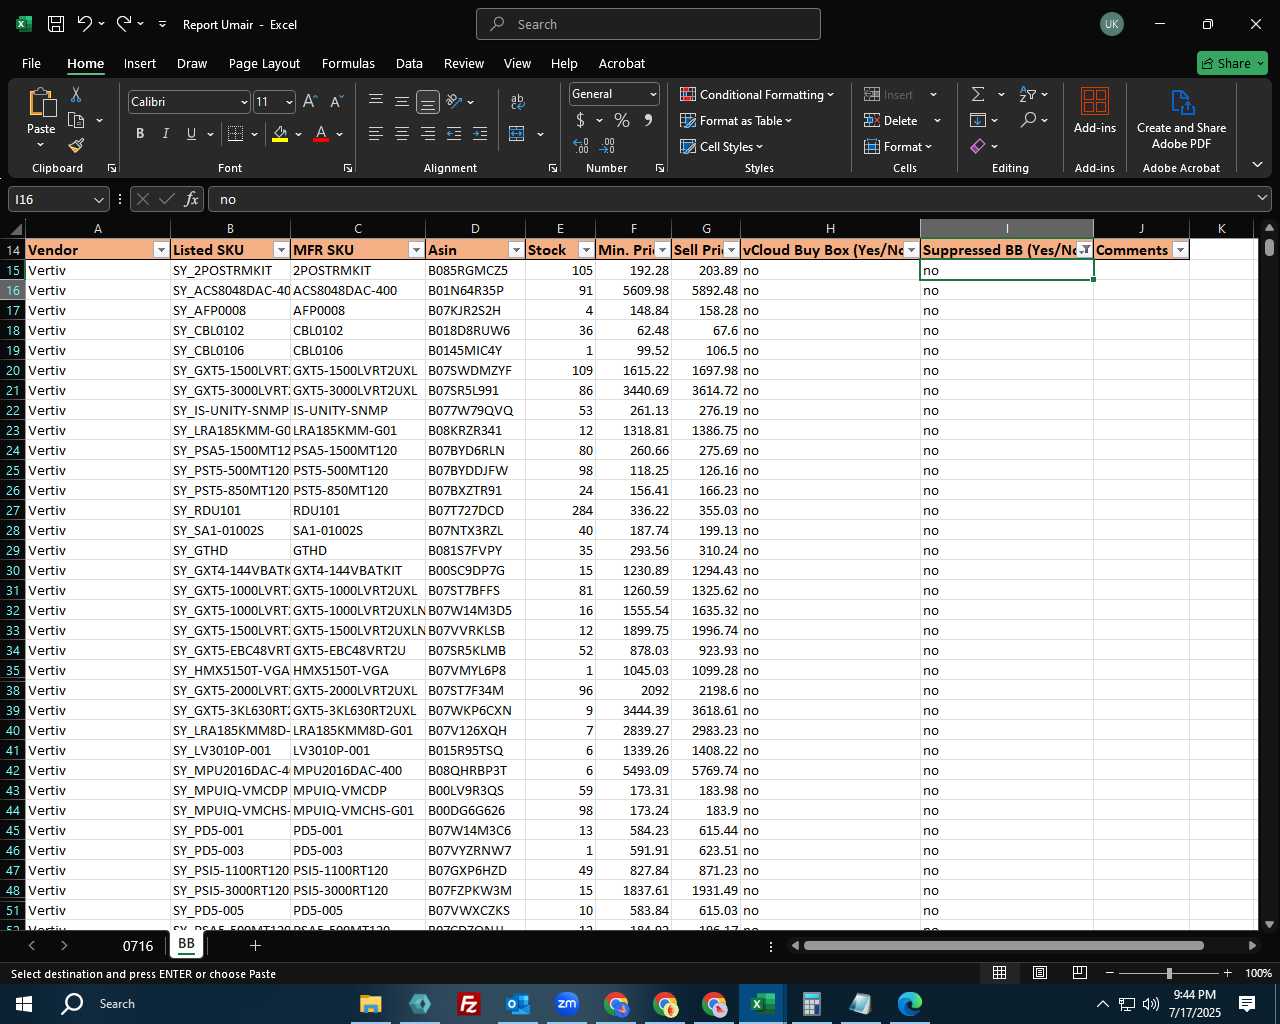
Task: Click the Paste clipboard icon
Action: (x=41, y=103)
